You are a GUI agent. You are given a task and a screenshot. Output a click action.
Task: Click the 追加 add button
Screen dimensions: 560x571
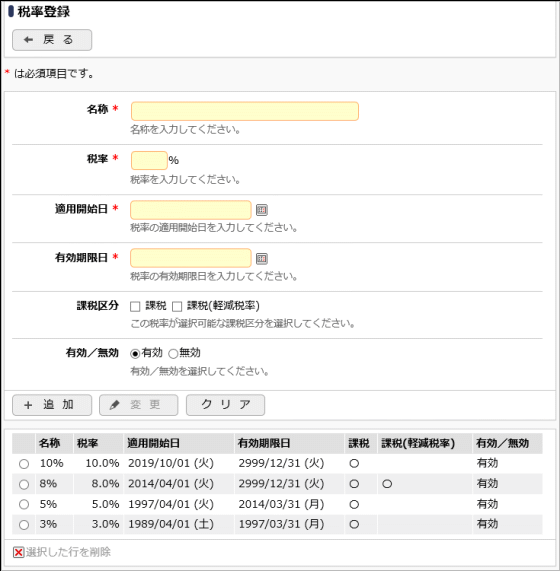click(52, 405)
